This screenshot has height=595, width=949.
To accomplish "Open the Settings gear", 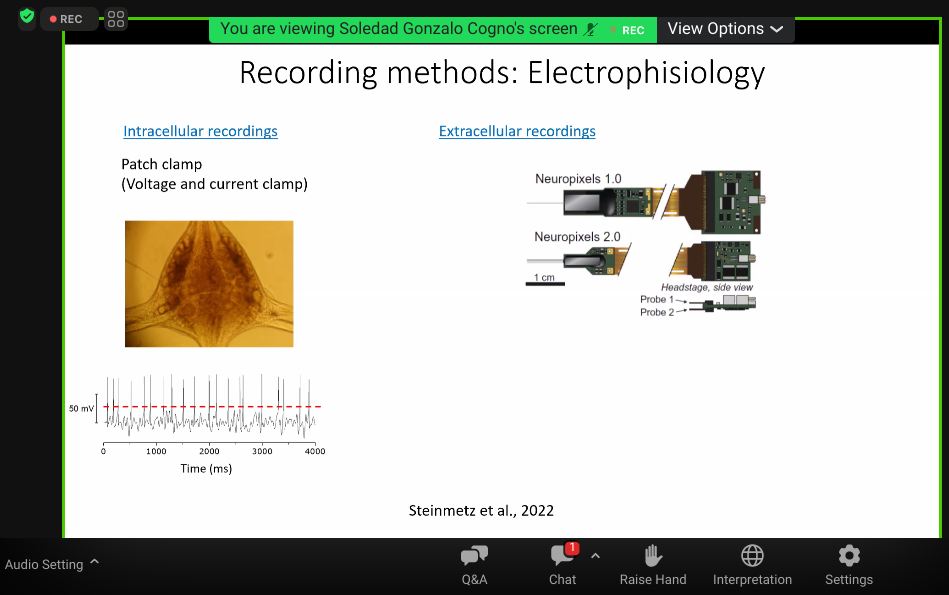I will click(848, 565).
